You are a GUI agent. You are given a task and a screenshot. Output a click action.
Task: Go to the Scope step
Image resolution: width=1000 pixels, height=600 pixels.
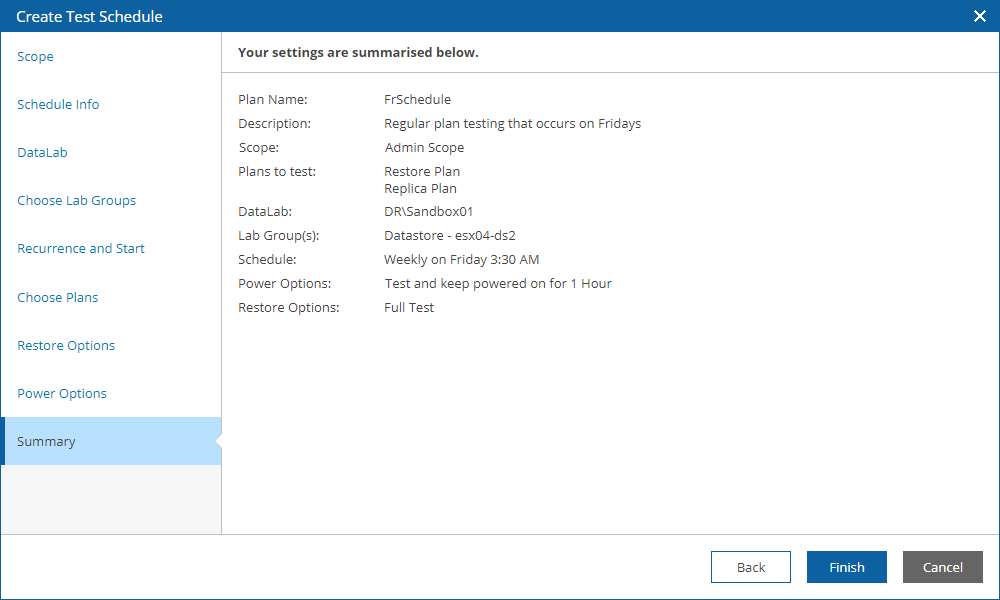click(x=35, y=56)
